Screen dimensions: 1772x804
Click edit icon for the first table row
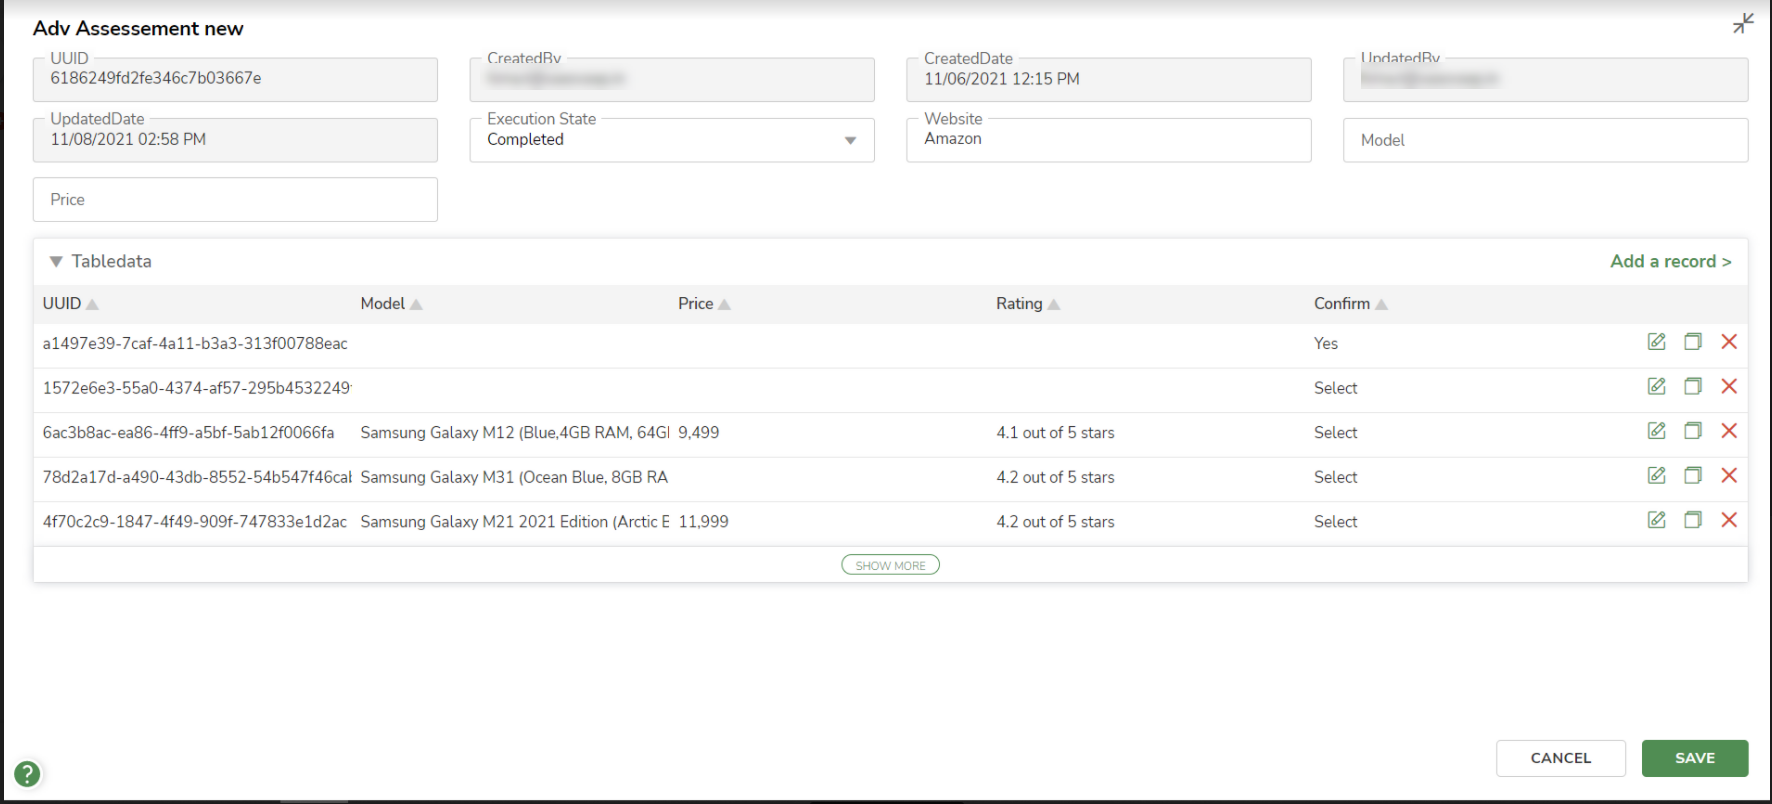(1656, 342)
